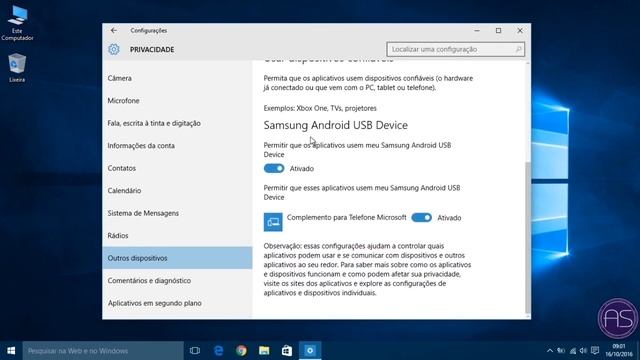Open the Microfone privacy section

pyautogui.click(x=177, y=100)
